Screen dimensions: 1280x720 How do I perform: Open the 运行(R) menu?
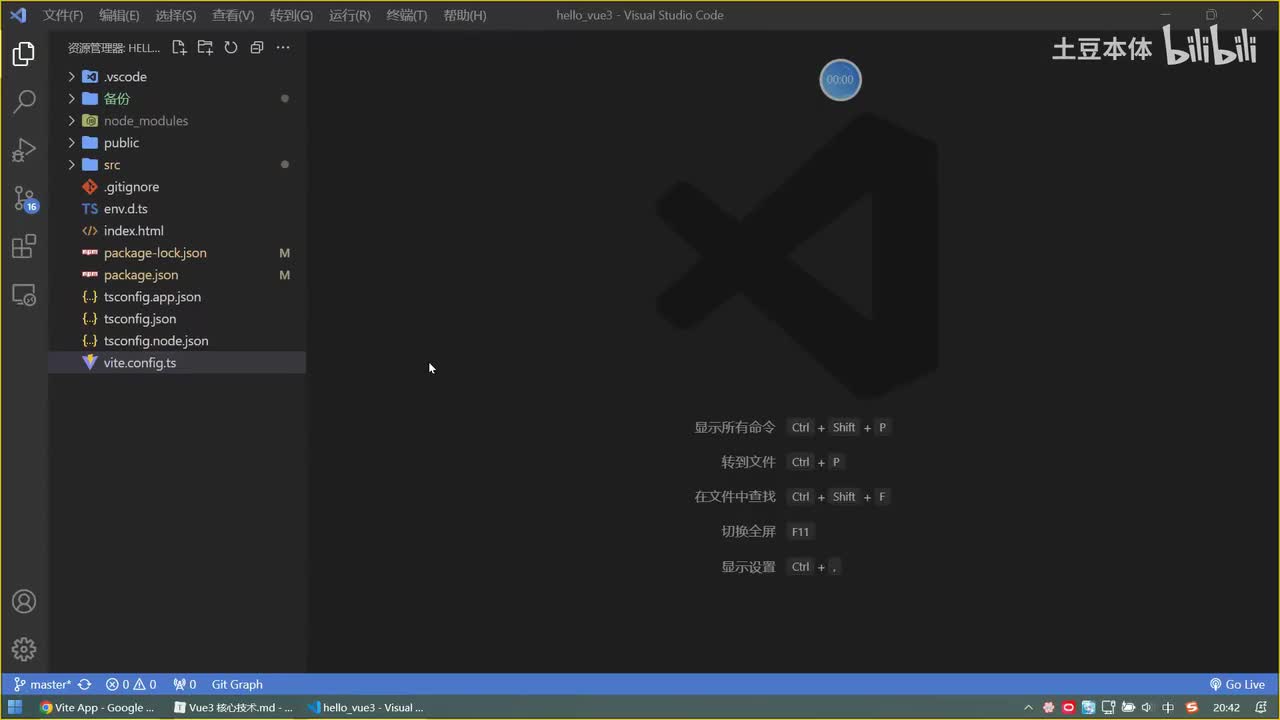point(349,15)
